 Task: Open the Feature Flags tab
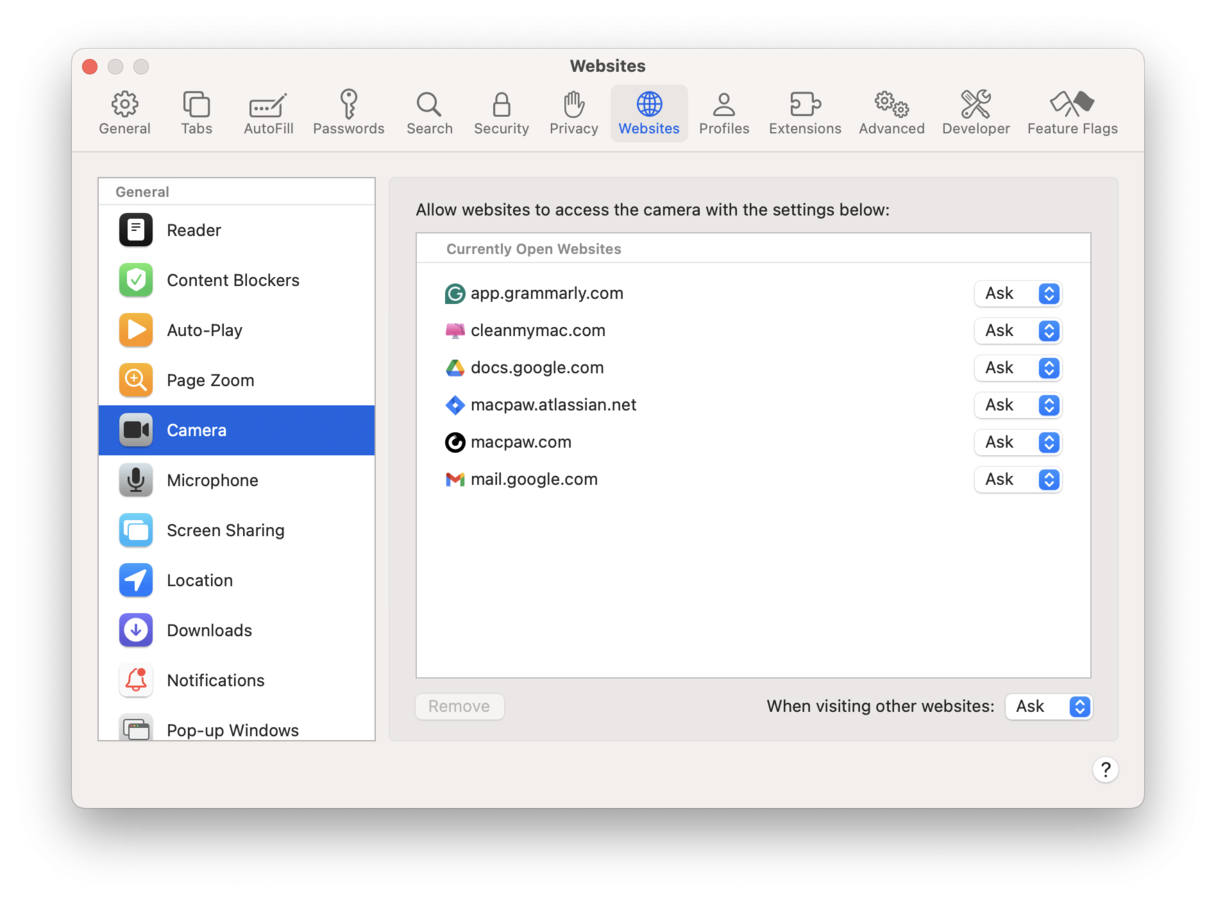click(1072, 113)
